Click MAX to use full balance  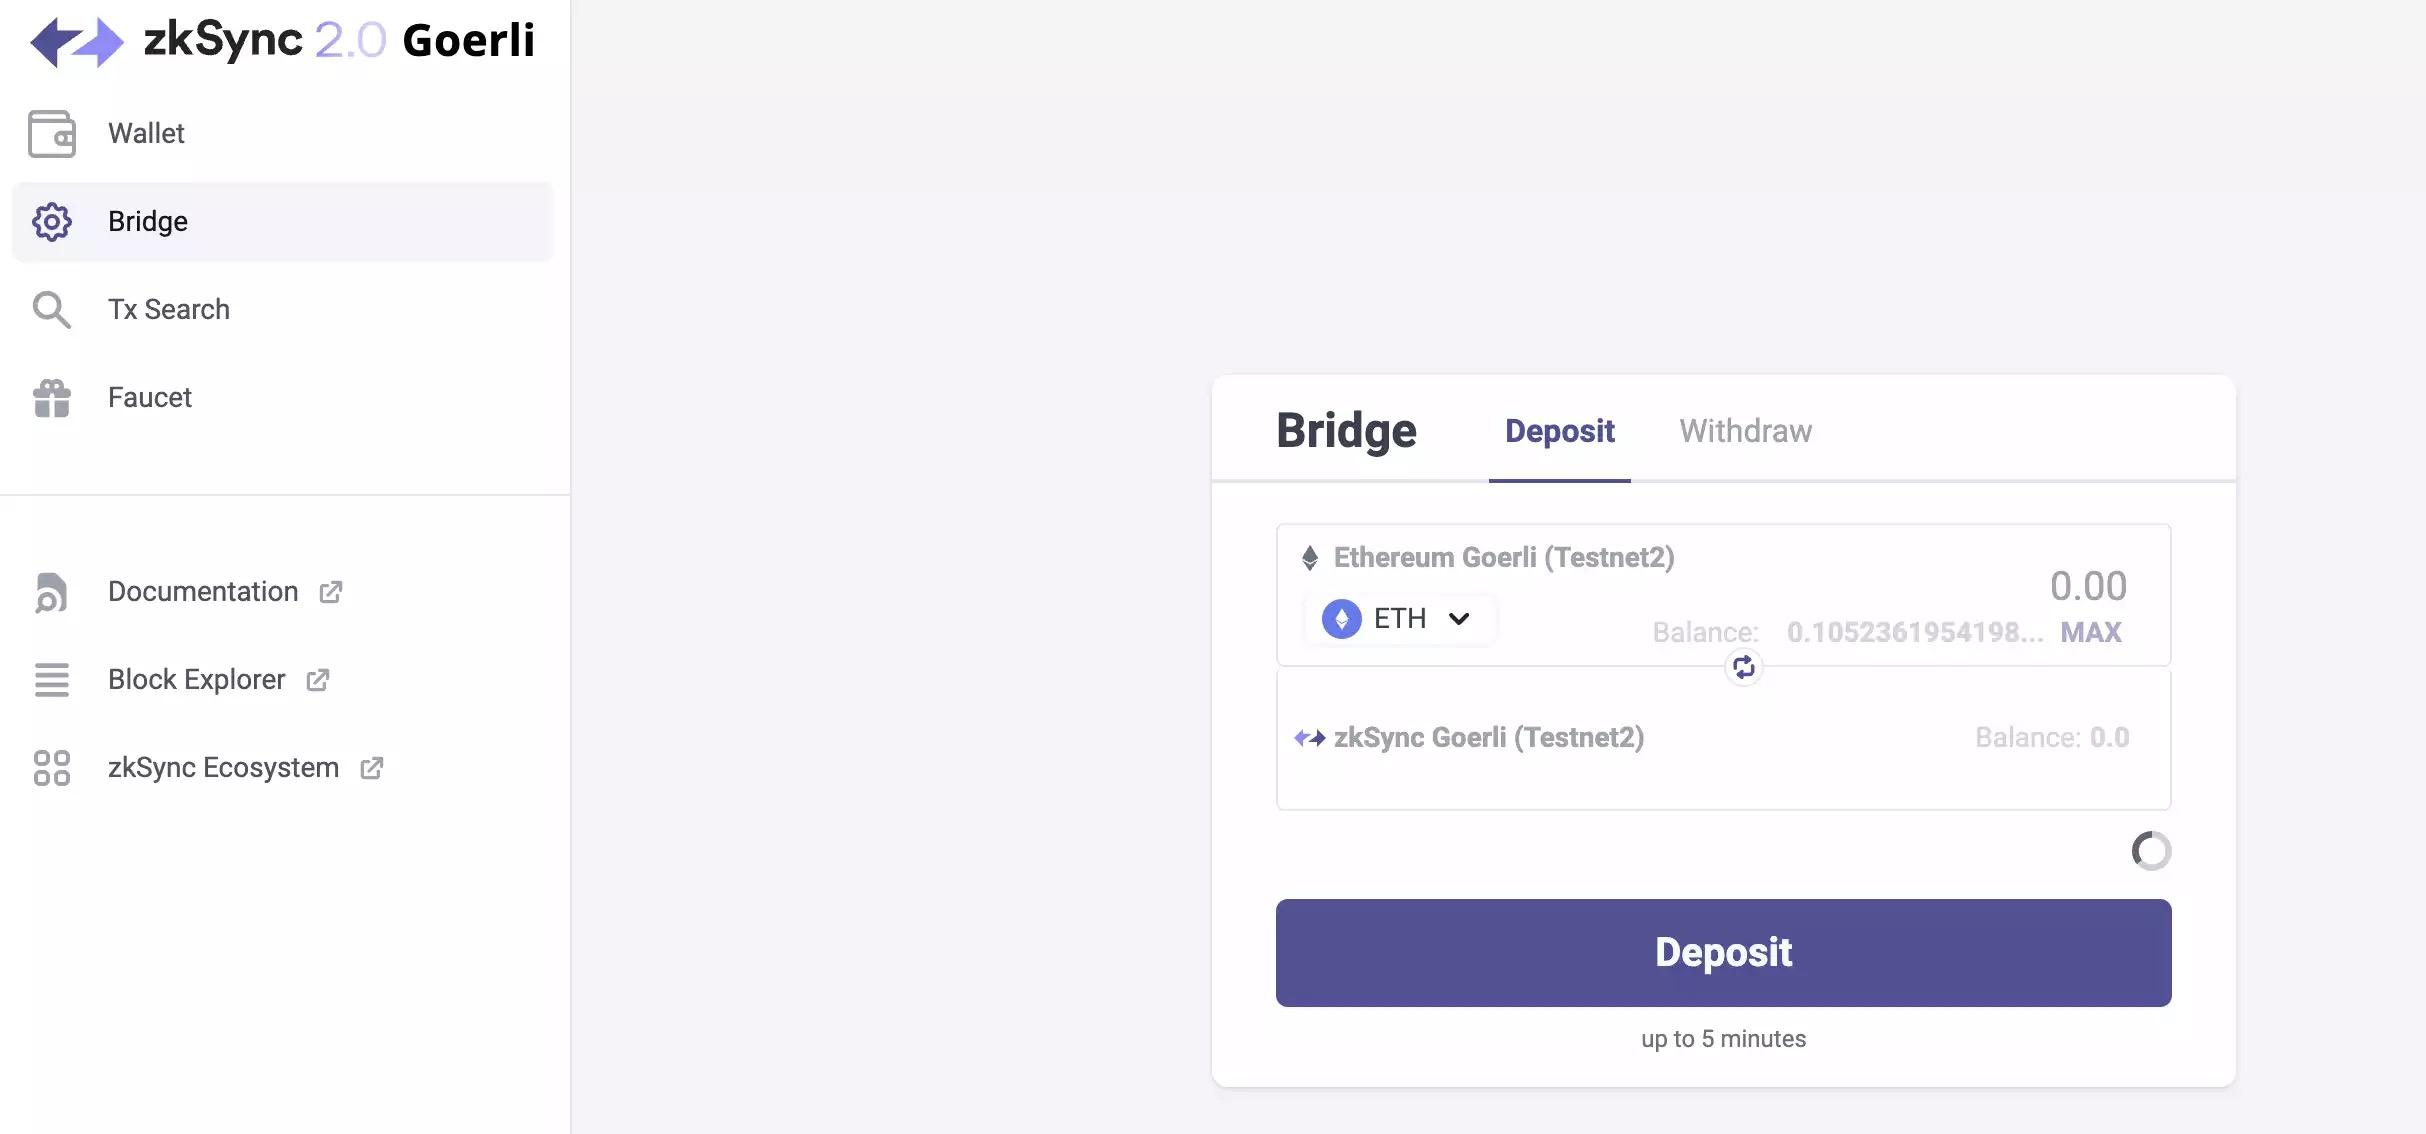coord(2090,632)
